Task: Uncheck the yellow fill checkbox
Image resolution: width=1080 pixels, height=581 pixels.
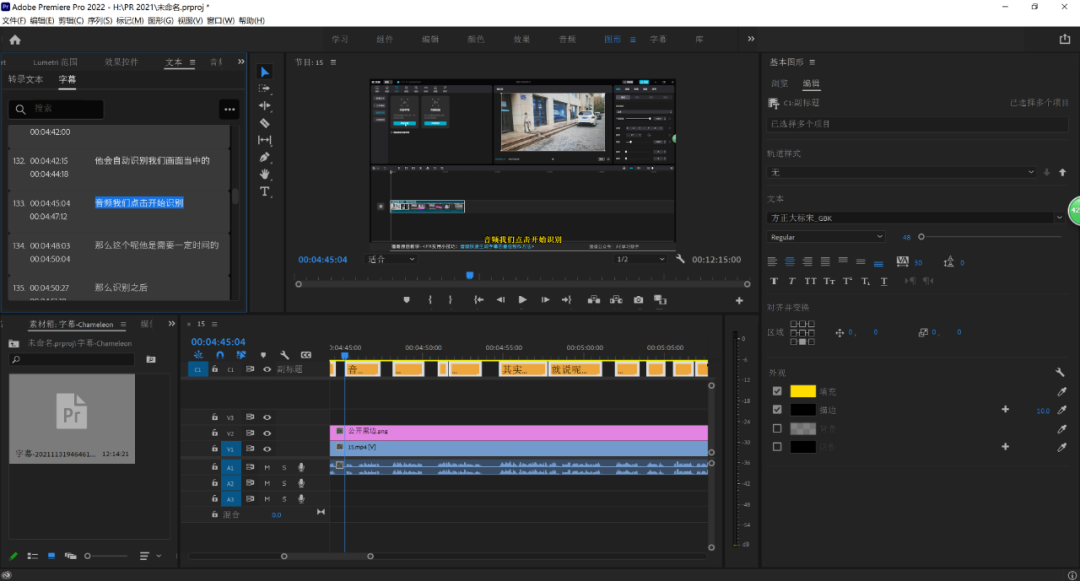Action: tap(777, 391)
